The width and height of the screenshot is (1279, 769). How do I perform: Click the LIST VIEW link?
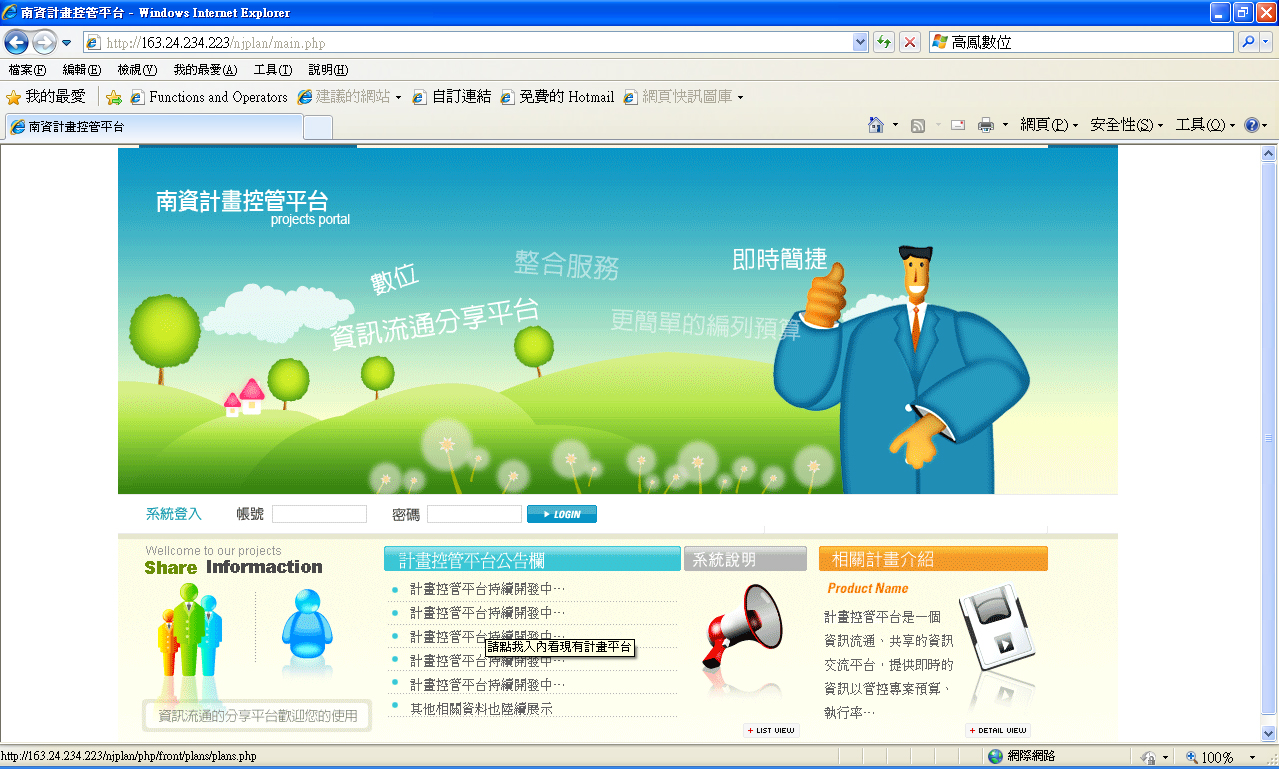(771, 731)
